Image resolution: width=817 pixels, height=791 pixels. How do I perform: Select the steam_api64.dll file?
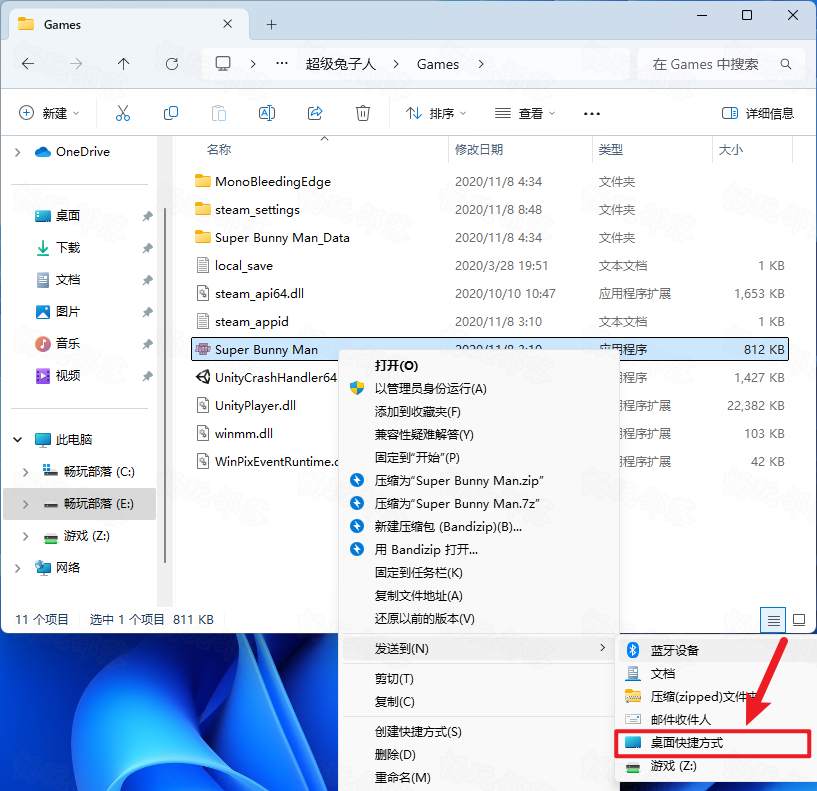[x=259, y=293]
